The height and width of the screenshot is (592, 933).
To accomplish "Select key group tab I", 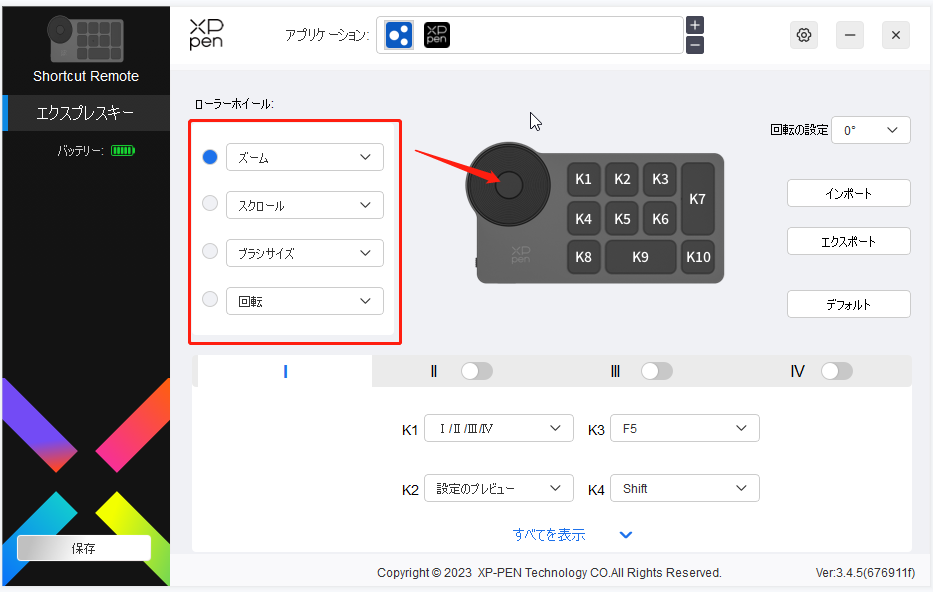I will [x=284, y=370].
